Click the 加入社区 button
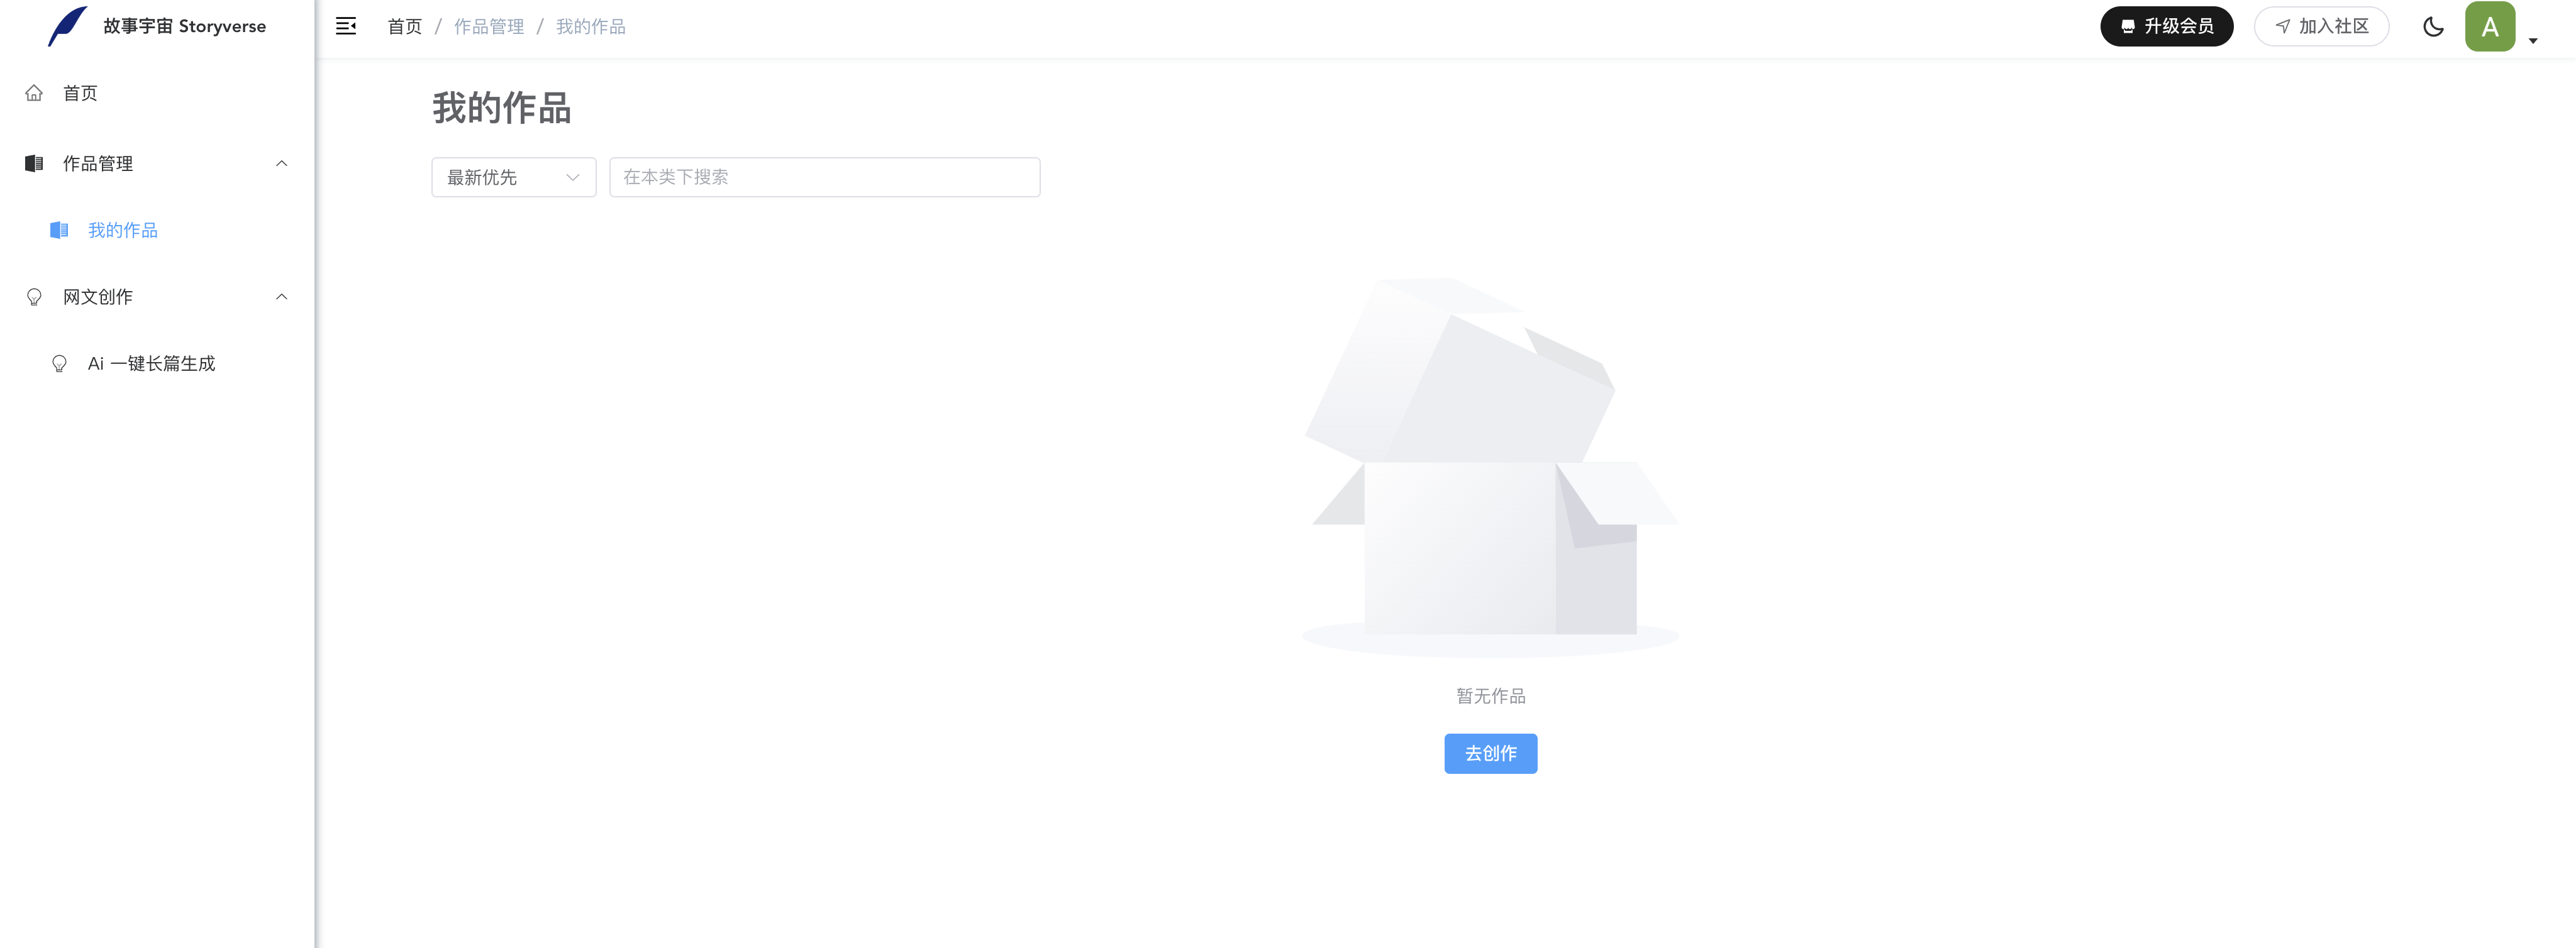 coord(2321,27)
